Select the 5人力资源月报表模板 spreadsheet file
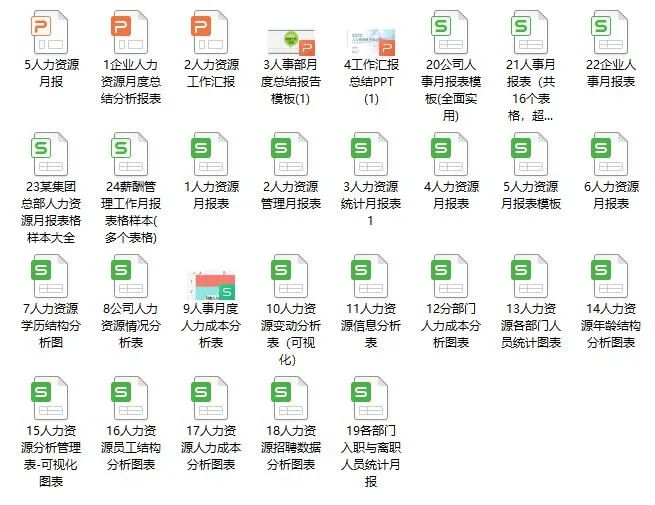Screen dimensions: 655x505 pos(531,154)
